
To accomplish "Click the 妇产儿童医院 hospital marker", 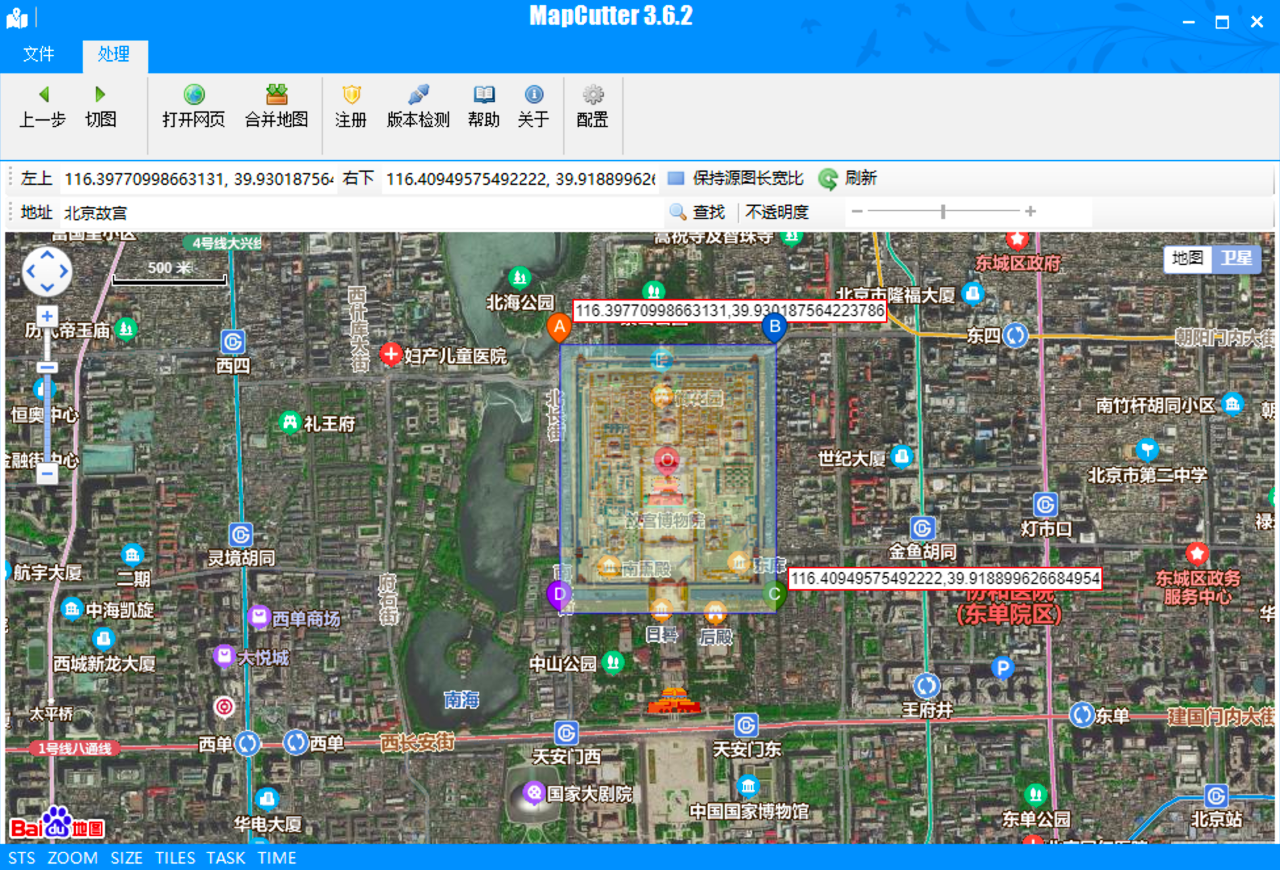I will point(391,354).
